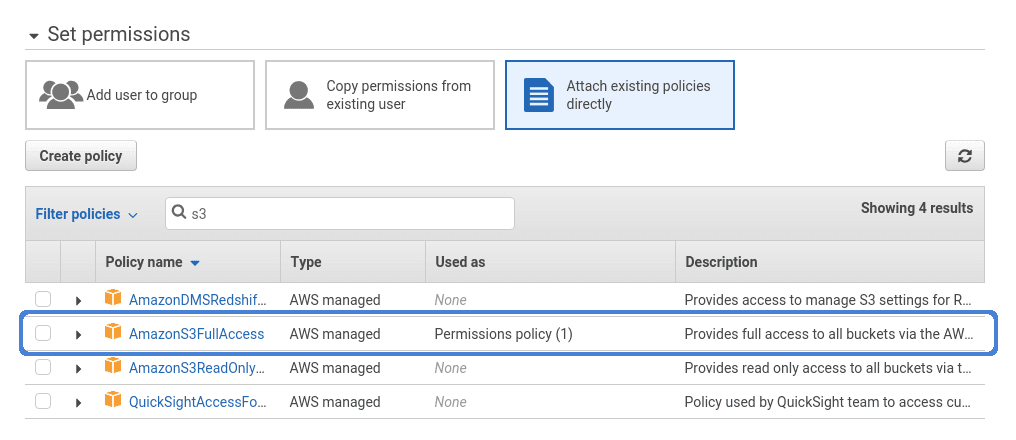Check the AmazonDMSRedshift policy checkbox
This screenshot has height=440, width=1016.
(x=43, y=299)
